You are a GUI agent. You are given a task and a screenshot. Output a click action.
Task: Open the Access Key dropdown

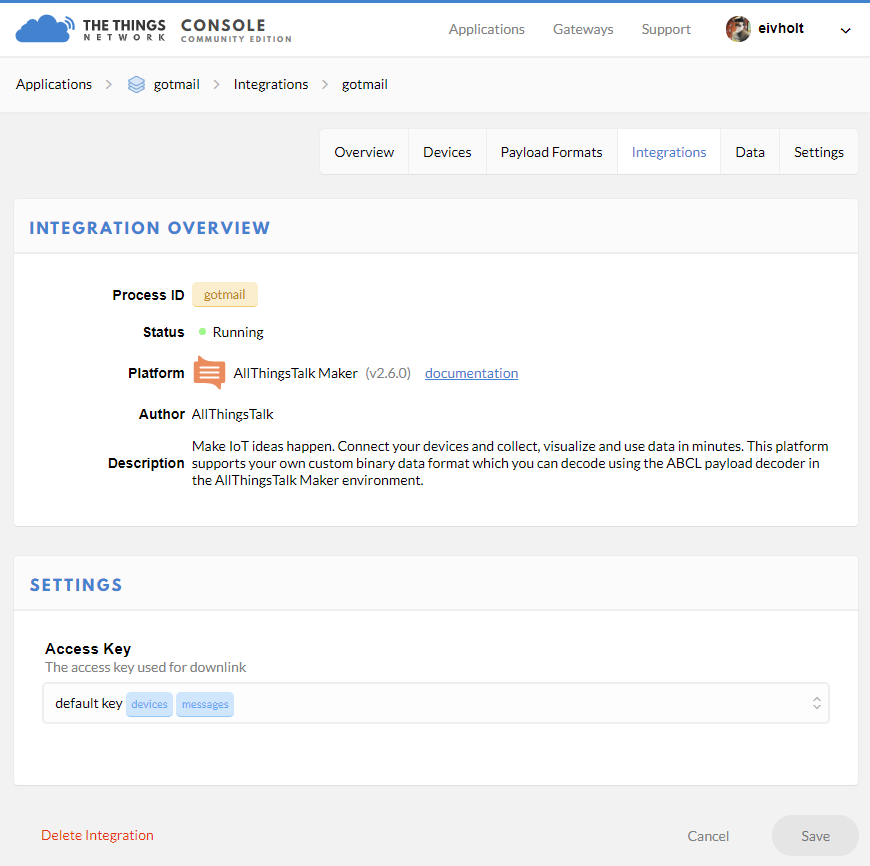(x=436, y=703)
